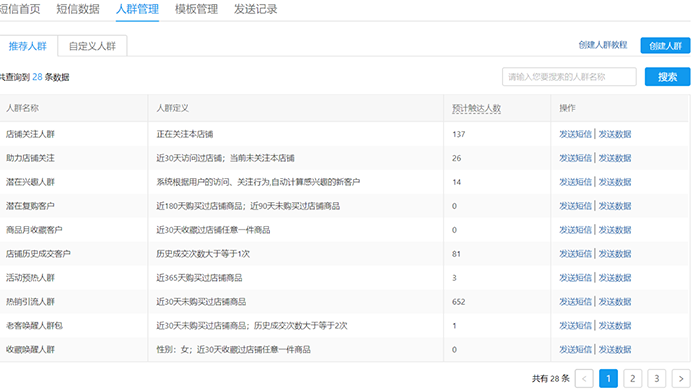Go to page 2 of results

pyautogui.click(x=633, y=379)
